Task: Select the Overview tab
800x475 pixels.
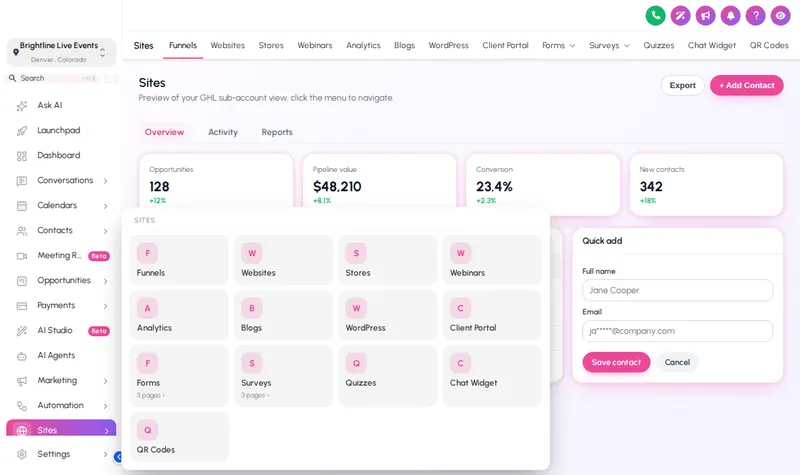Action: (x=164, y=132)
